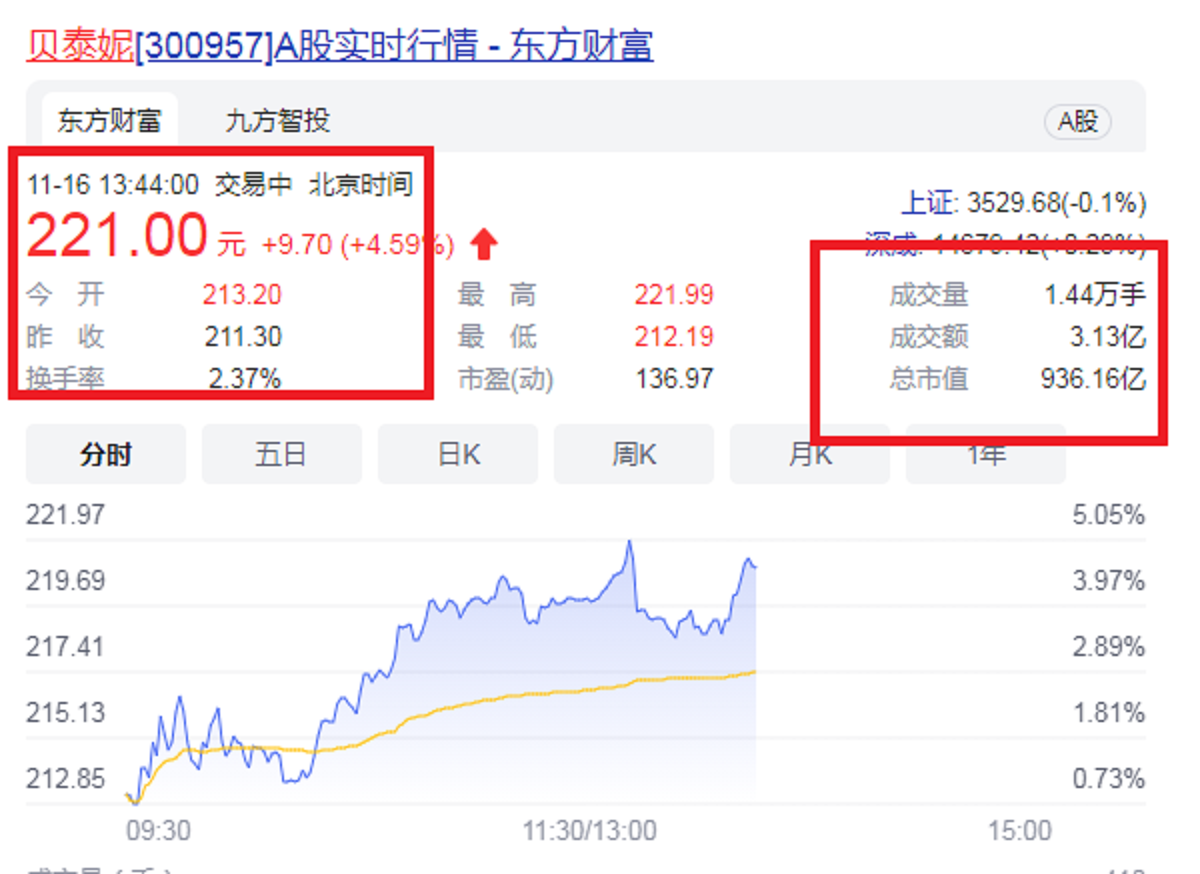The width and height of the screenshot is (1200, 874).
Task: Select the 分时 chart tab
Action: click(x=106, y=455)
